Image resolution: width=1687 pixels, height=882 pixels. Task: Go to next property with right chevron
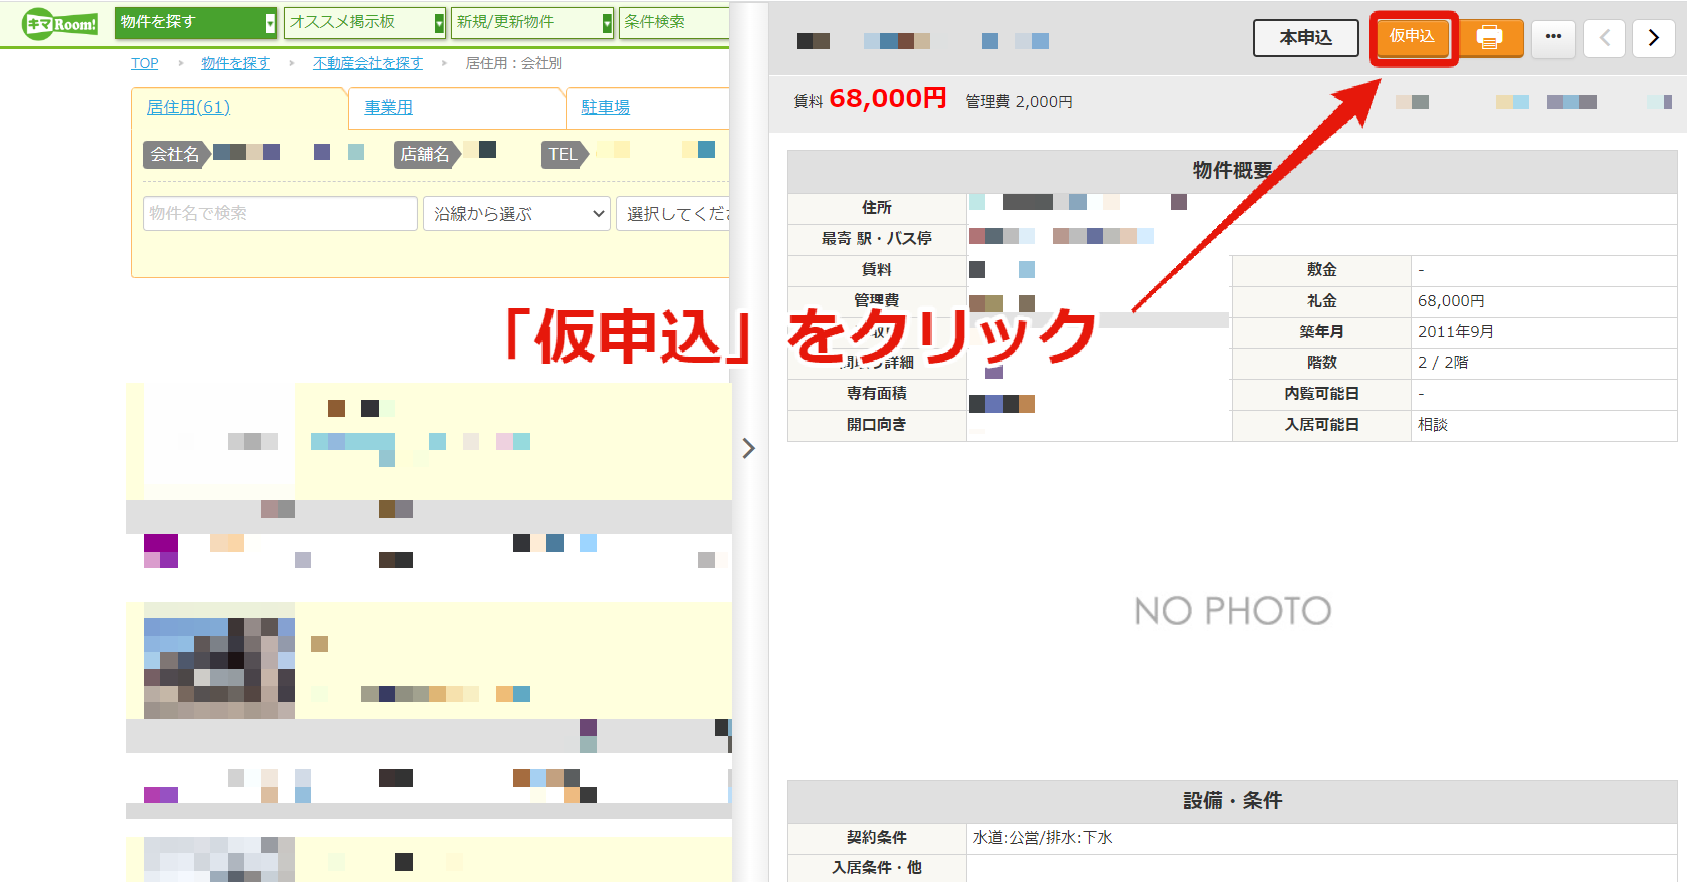(1654, 38)
